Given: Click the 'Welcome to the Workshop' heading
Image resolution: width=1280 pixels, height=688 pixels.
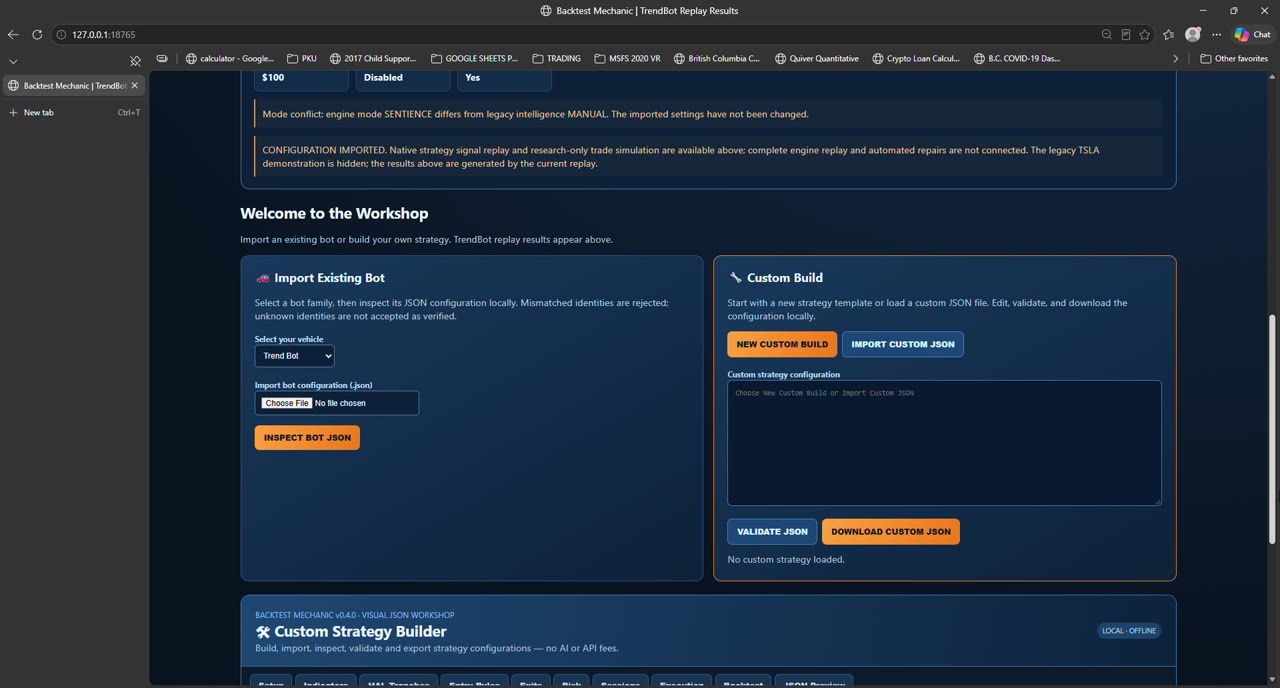Looking at the screenshot, I should pyautogui.click(x=334, y=213).
